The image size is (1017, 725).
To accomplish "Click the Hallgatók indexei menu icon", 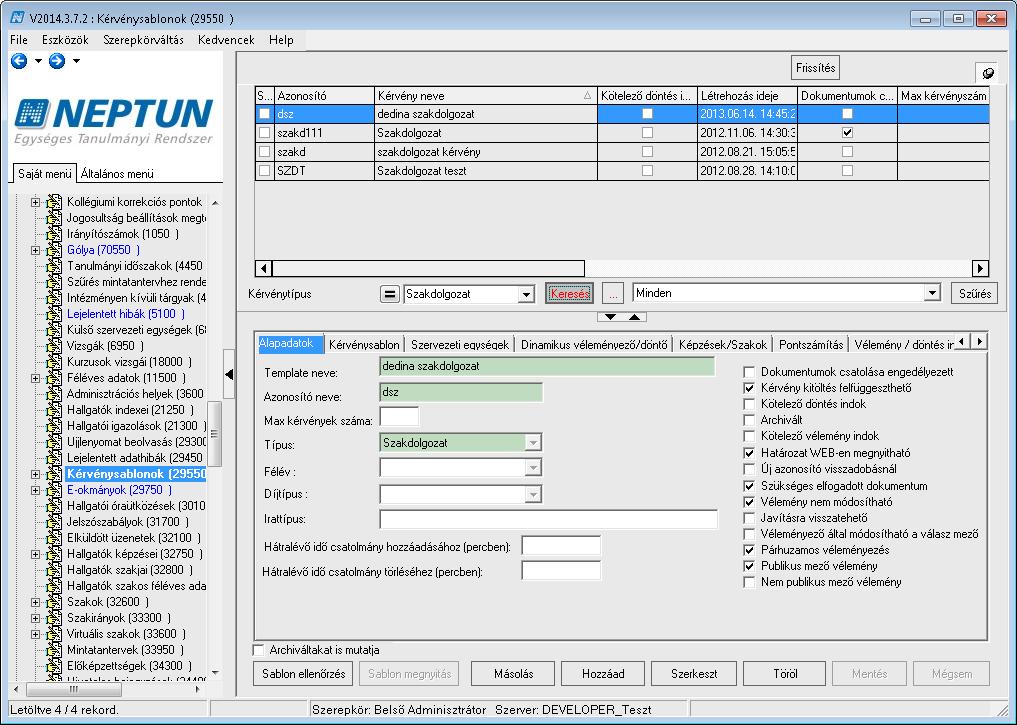I will [x=54, y=410].
